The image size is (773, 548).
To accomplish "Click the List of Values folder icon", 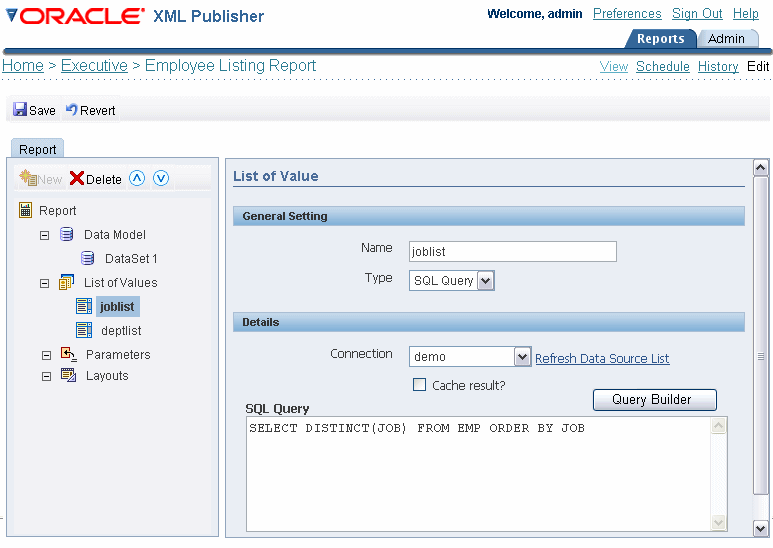I will 67,282.
